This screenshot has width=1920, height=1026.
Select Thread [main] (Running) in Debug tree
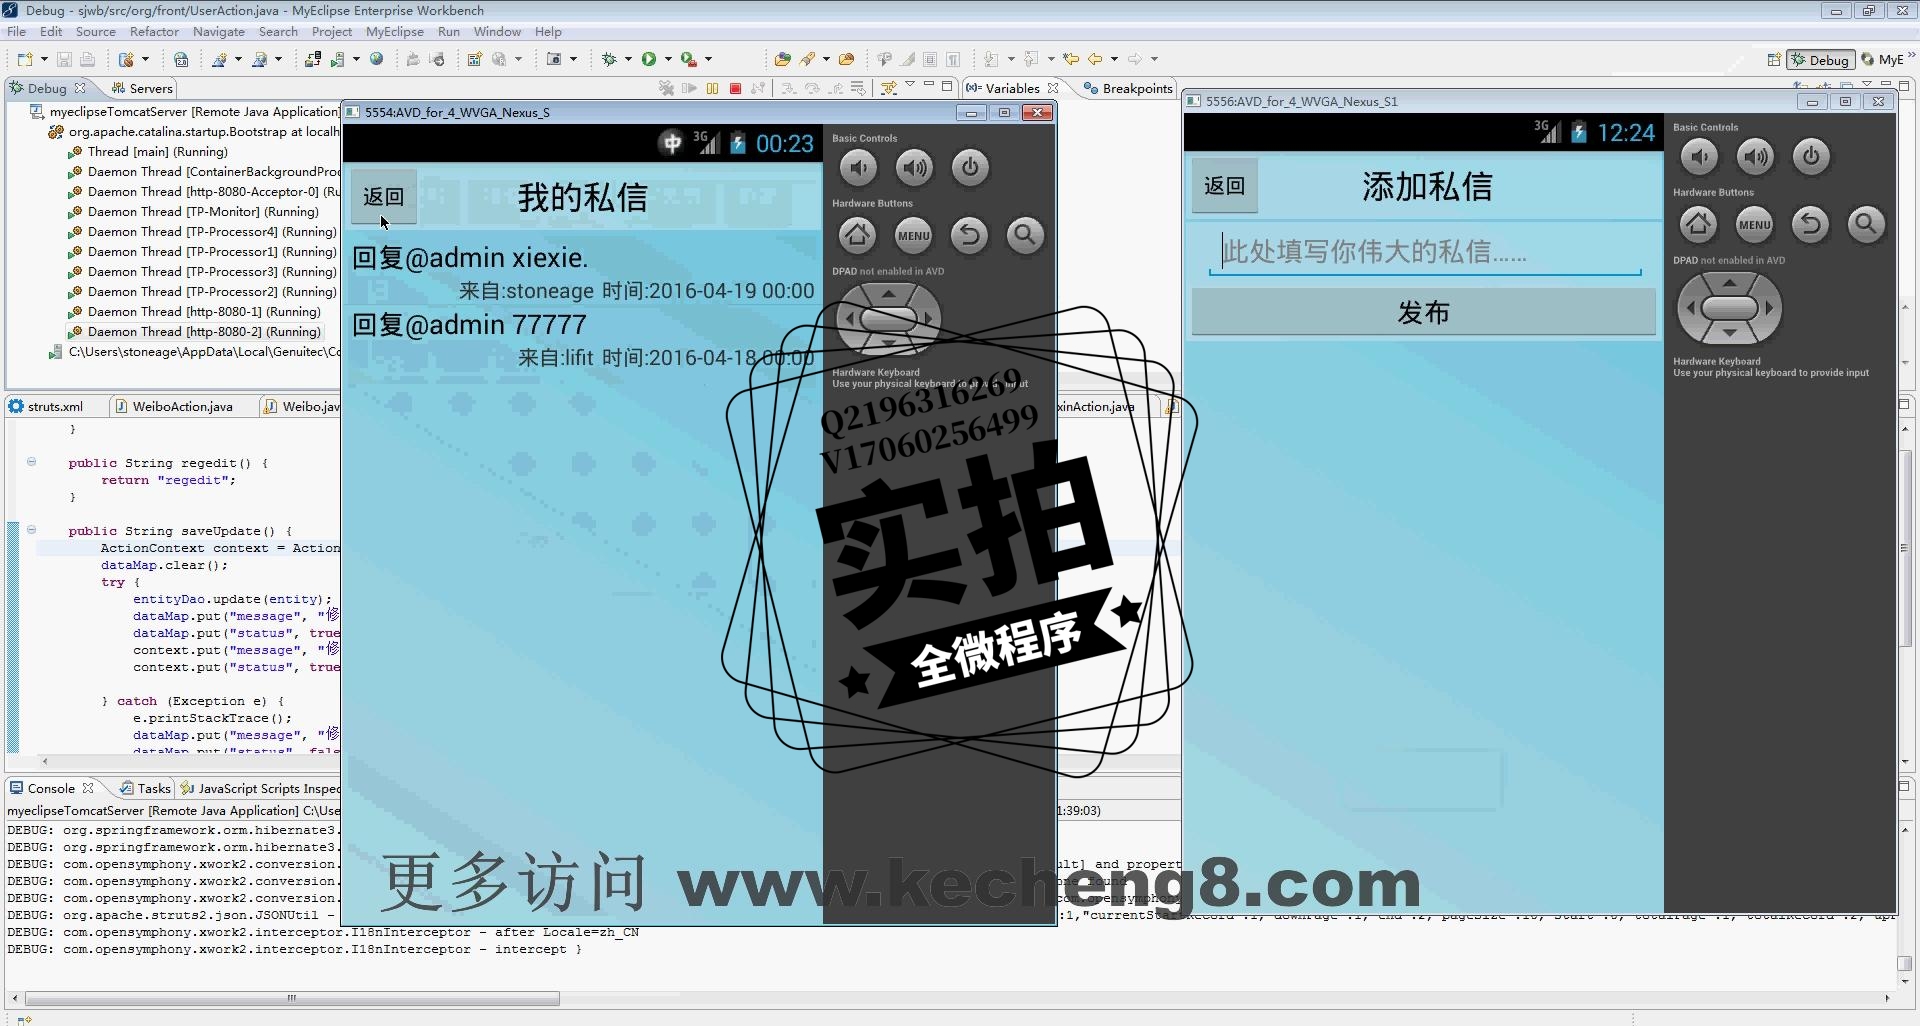(x=157, y=151)
